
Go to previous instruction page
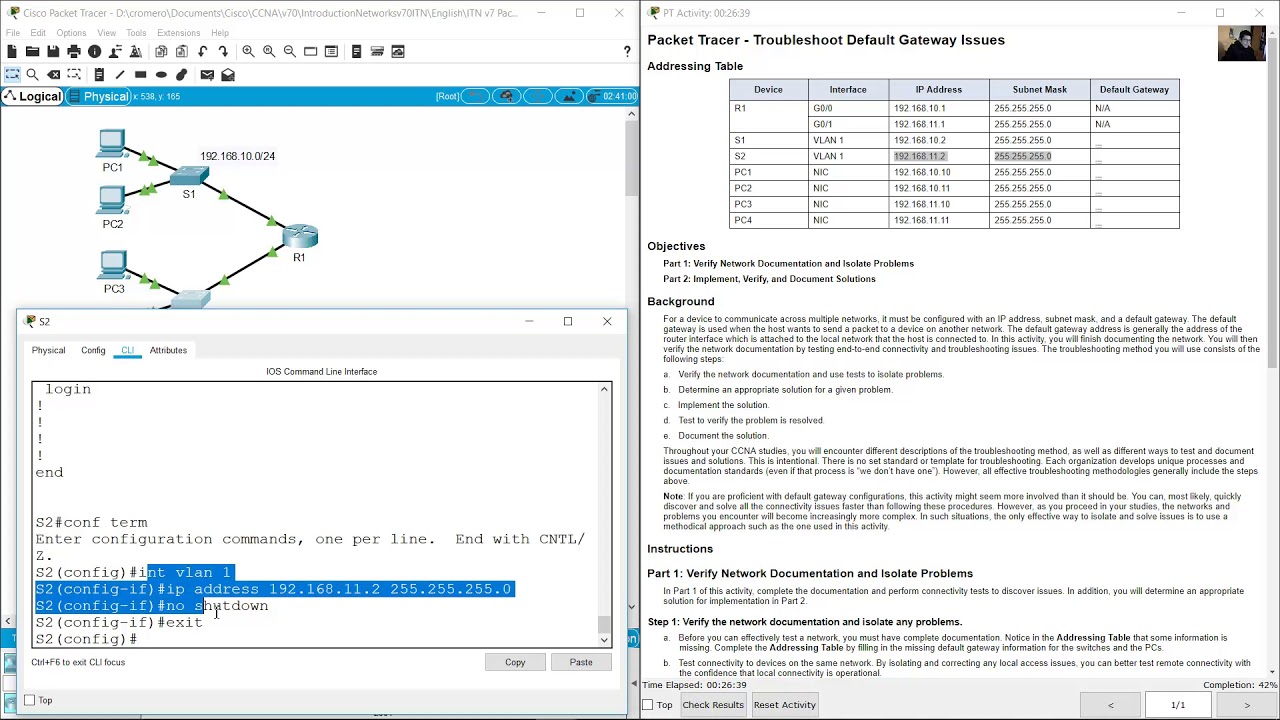1110,705
